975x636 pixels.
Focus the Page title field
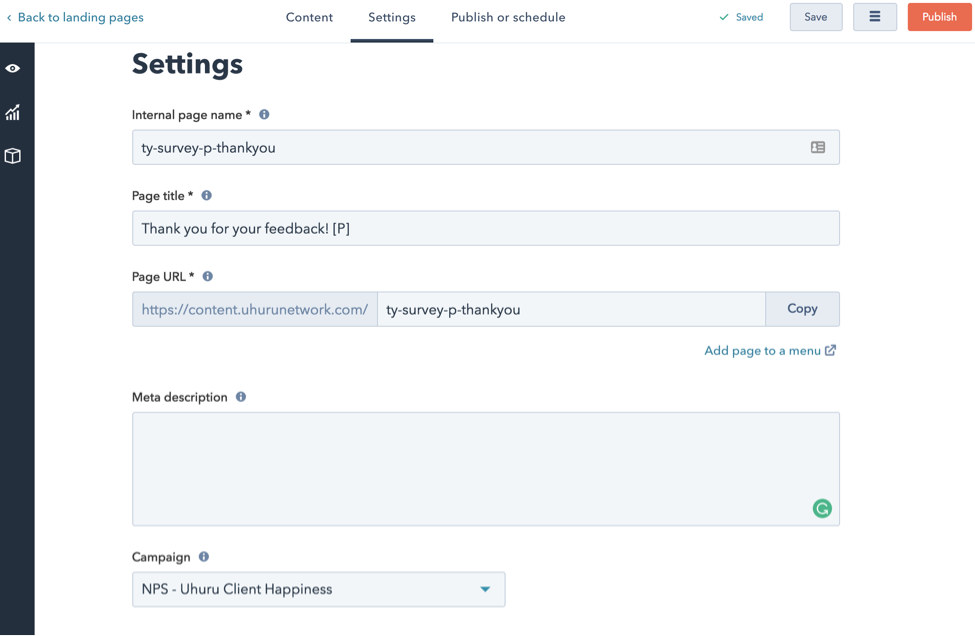486,228
